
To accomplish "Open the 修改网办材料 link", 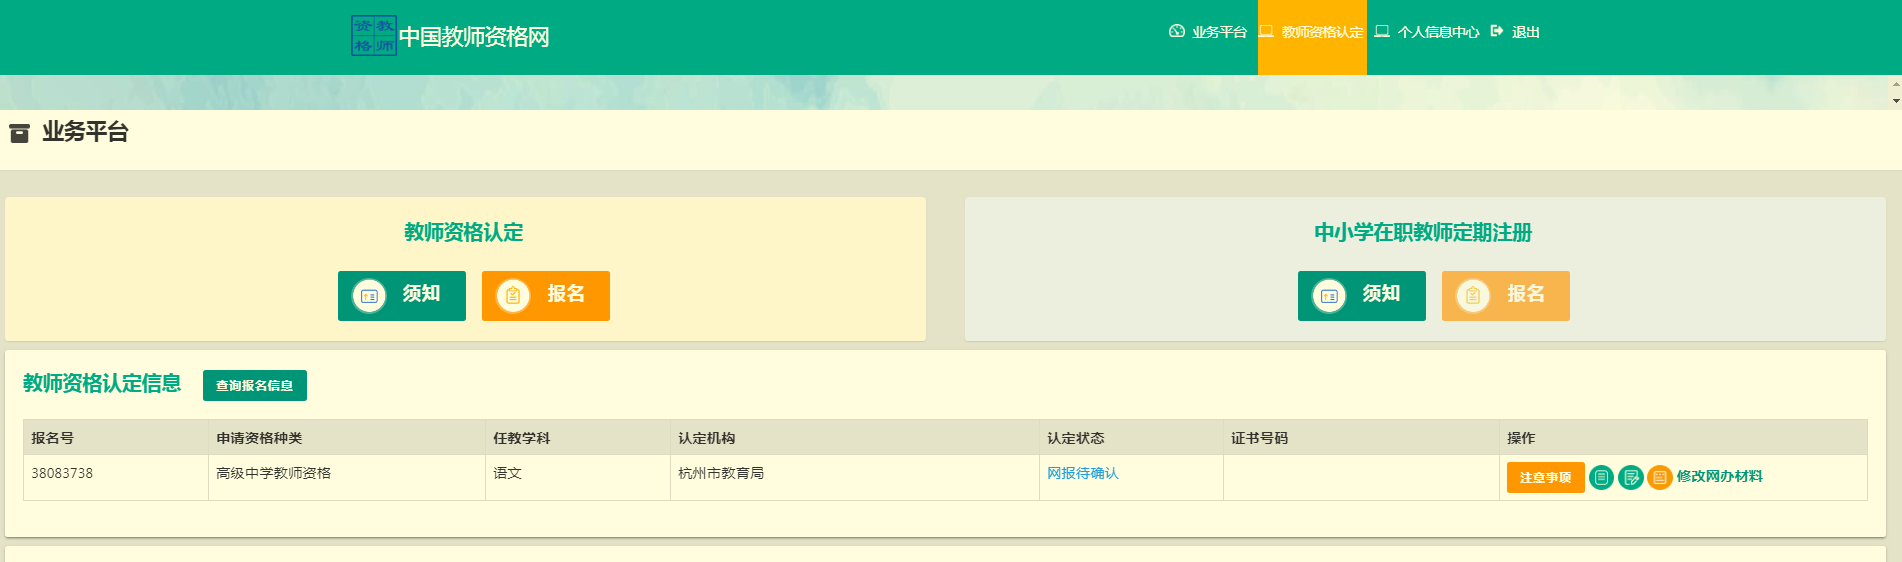I will click(x=1719, y=477).
